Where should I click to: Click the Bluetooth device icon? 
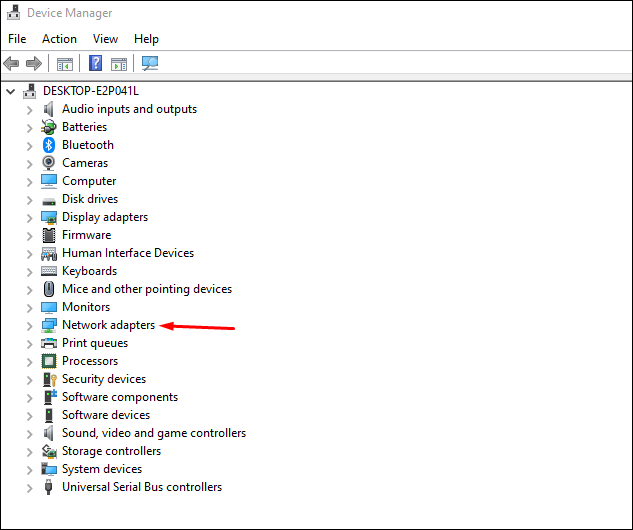click(x=49, y=145)
